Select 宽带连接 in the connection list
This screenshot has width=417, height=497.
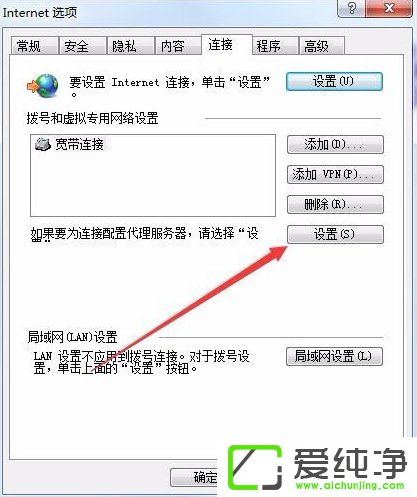tap(69, 145)
